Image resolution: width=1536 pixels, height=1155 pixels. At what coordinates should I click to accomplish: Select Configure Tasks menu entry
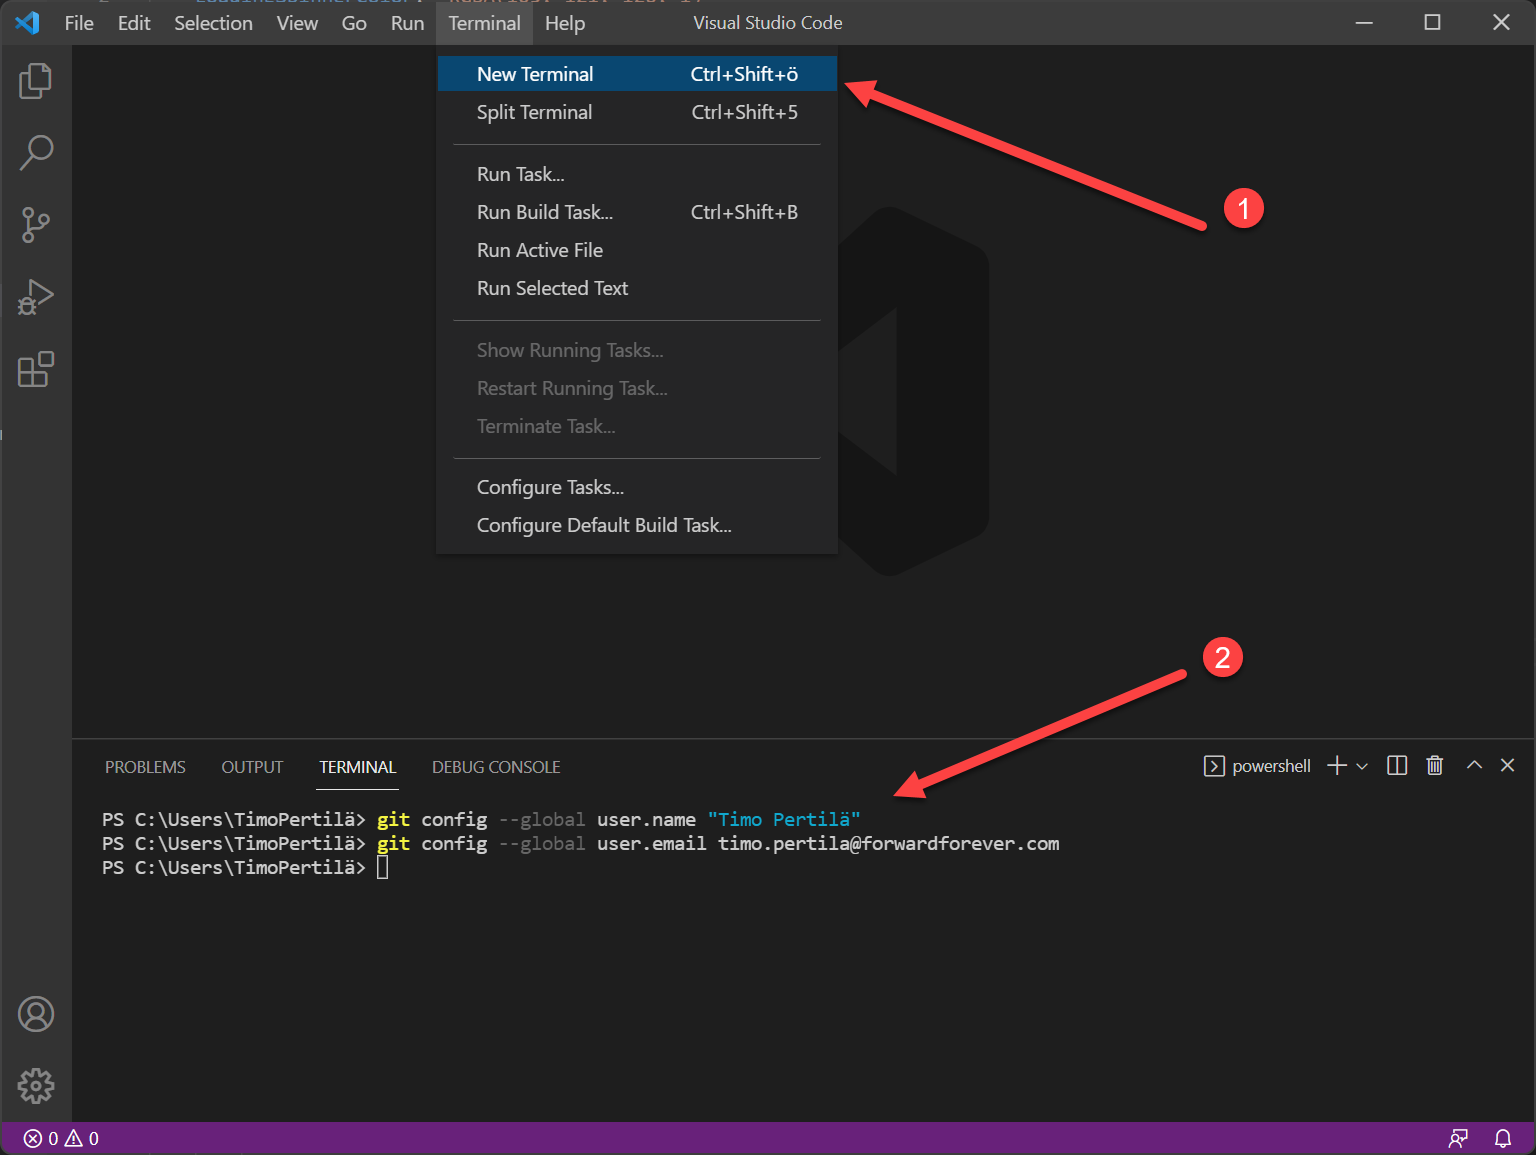coord(550,487)
